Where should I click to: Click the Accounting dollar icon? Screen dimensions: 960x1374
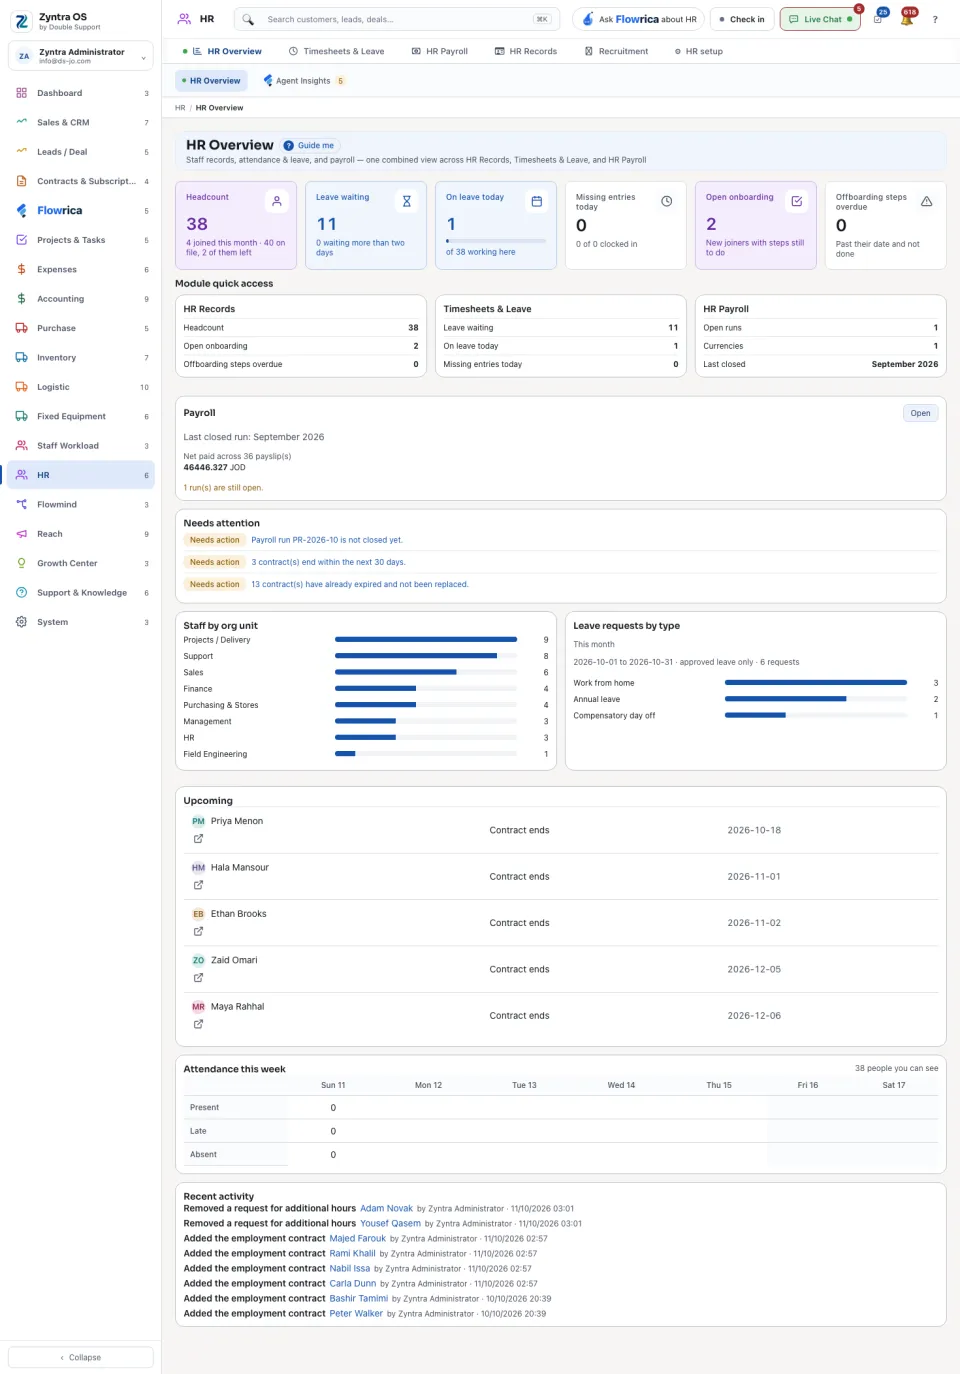(x=21, y=299)
